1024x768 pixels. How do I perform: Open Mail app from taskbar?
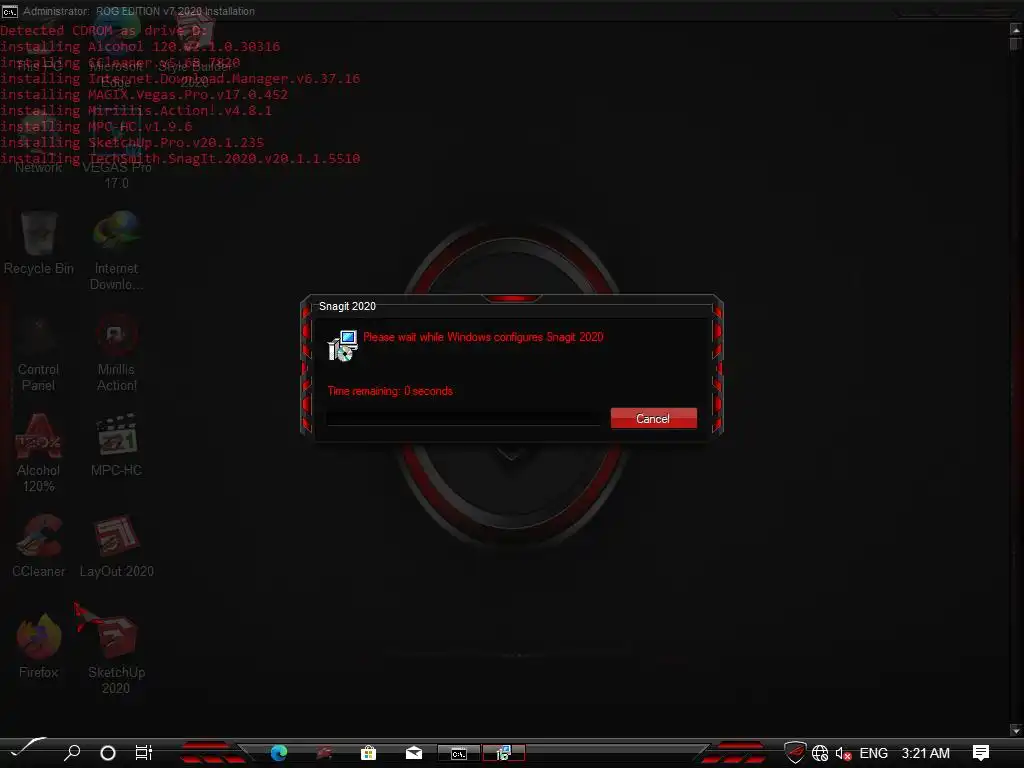[x=413, y=753]
